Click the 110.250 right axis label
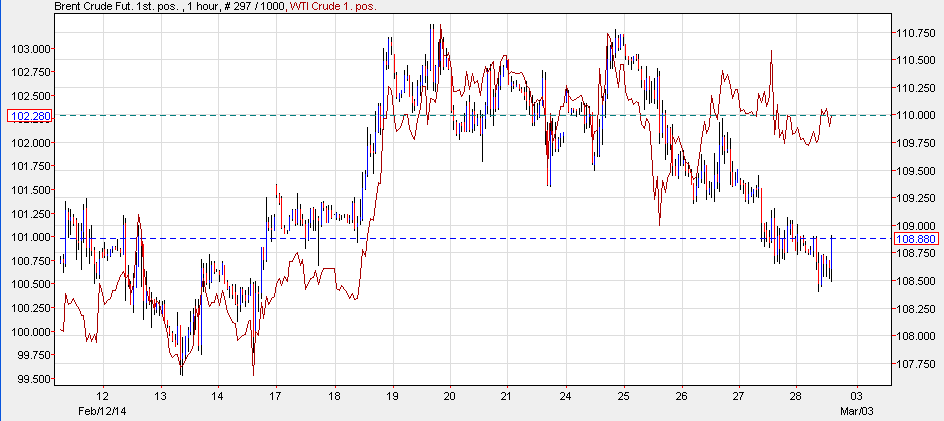The width and height of the screenshot is (944, 421). click(915, 88)
